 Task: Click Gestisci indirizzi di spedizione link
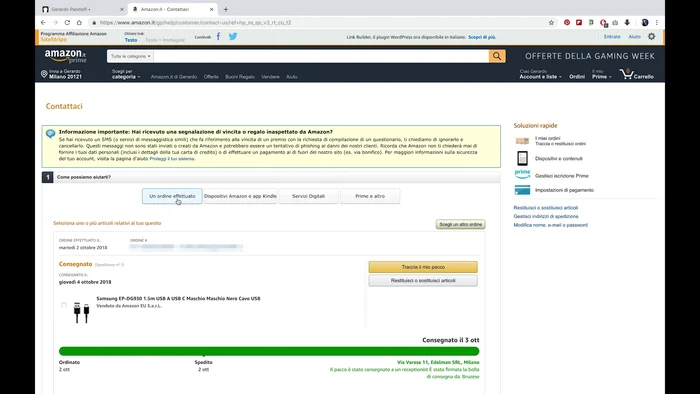point(546,216)
